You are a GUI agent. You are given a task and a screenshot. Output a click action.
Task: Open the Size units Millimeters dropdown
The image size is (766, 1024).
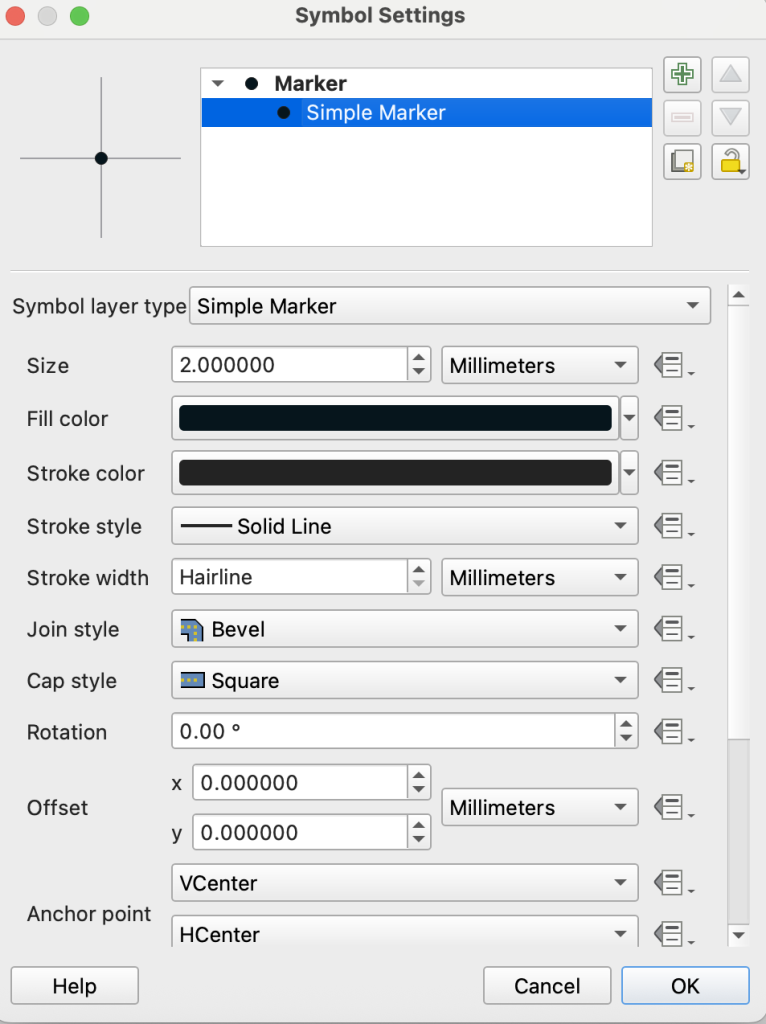(x=539, y=366)
